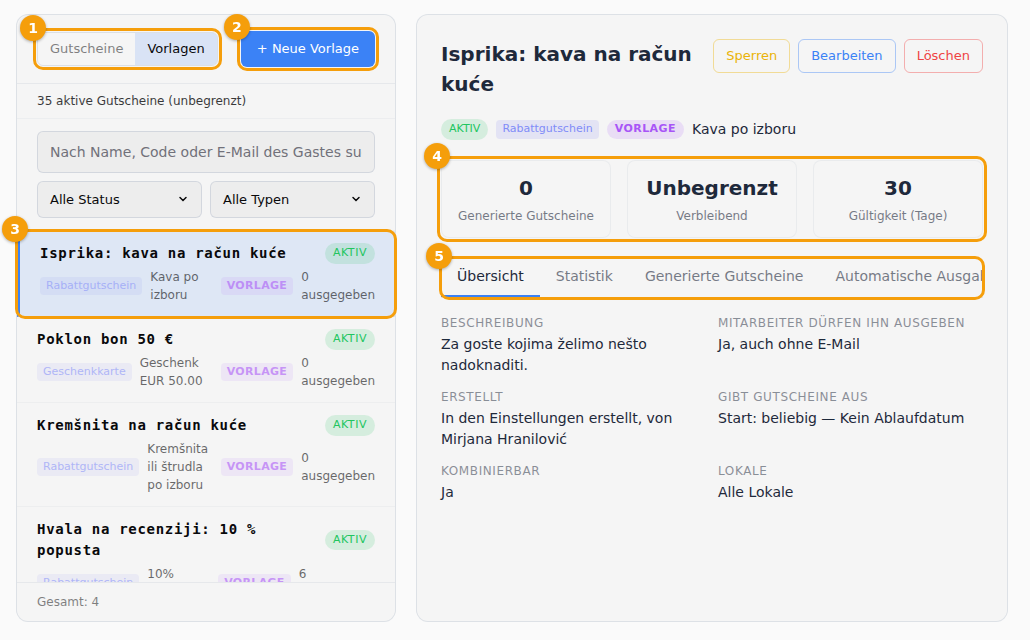Image resolution: width=1030 pixels, height=640 pixels.
Task: Click the Löschen button
Action: coord(943,56)
